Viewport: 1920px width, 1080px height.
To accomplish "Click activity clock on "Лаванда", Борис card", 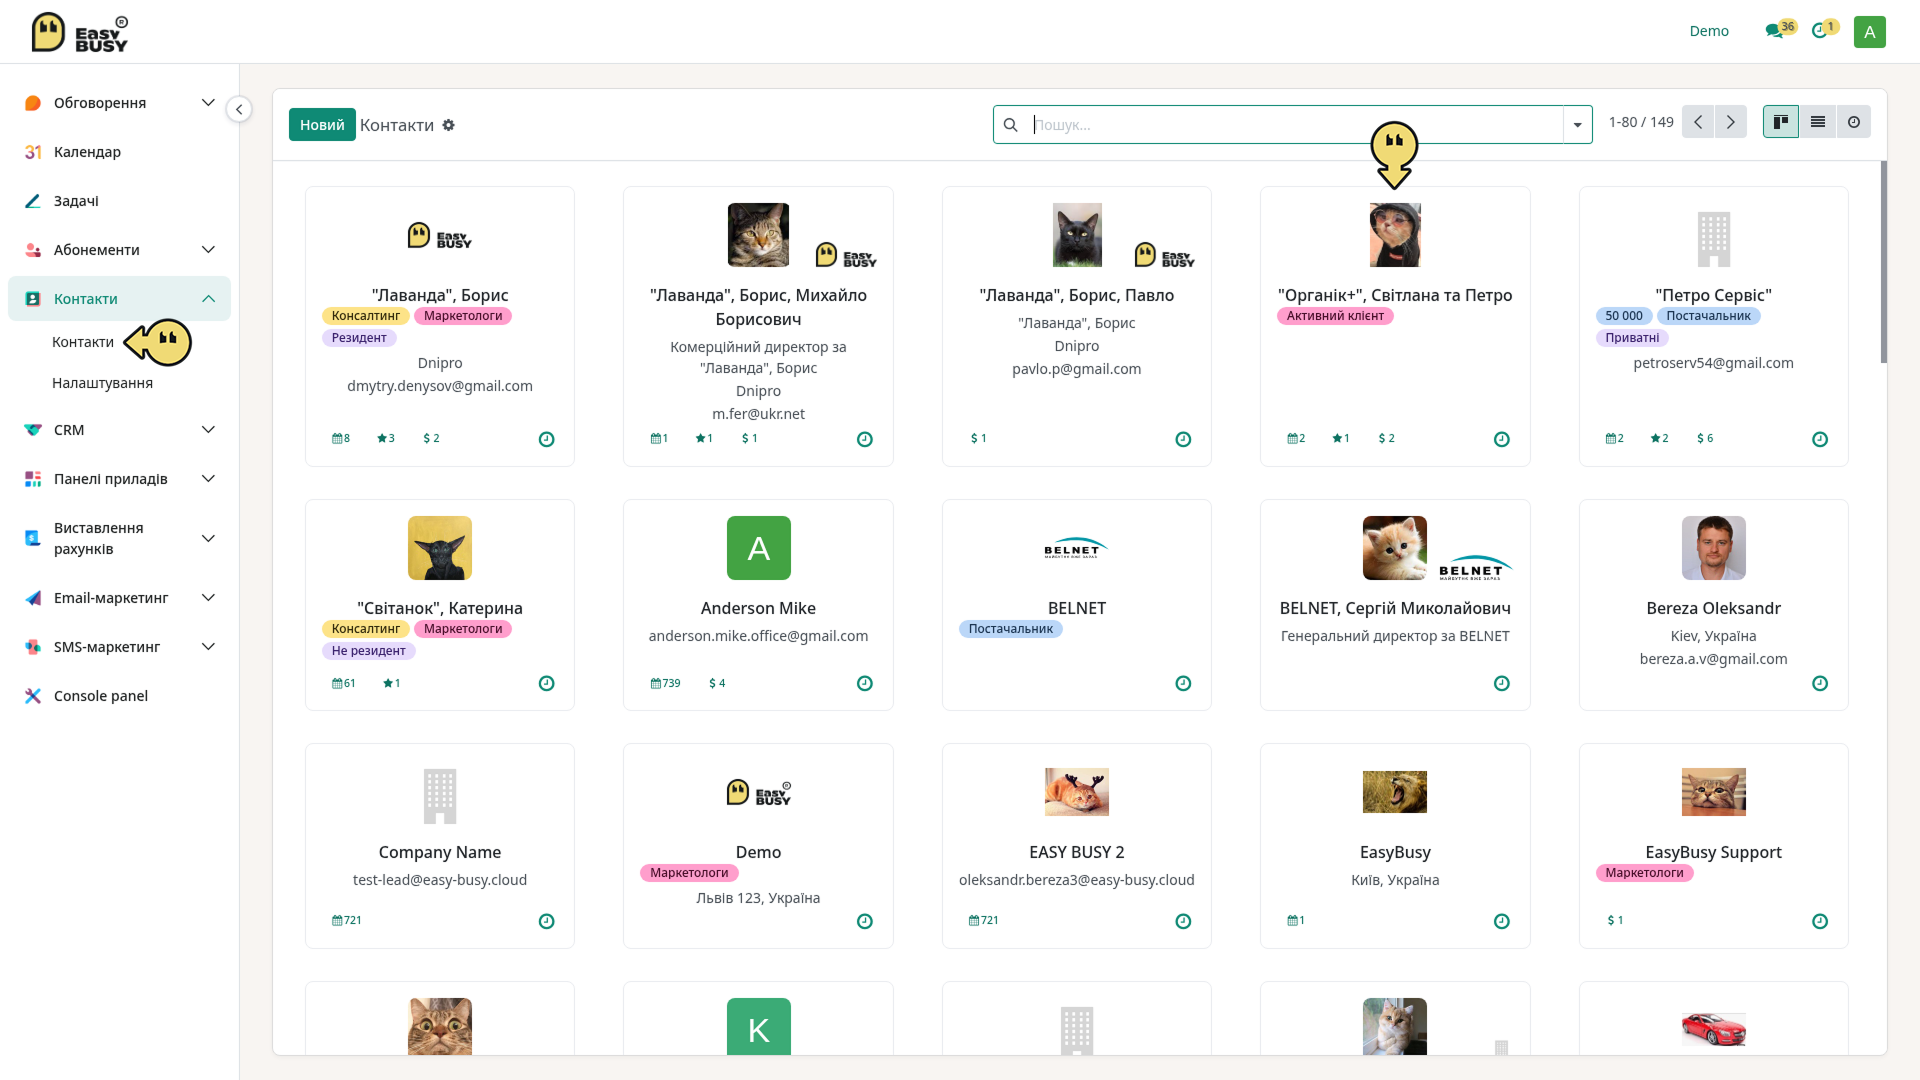I will (x=546, y=439).
